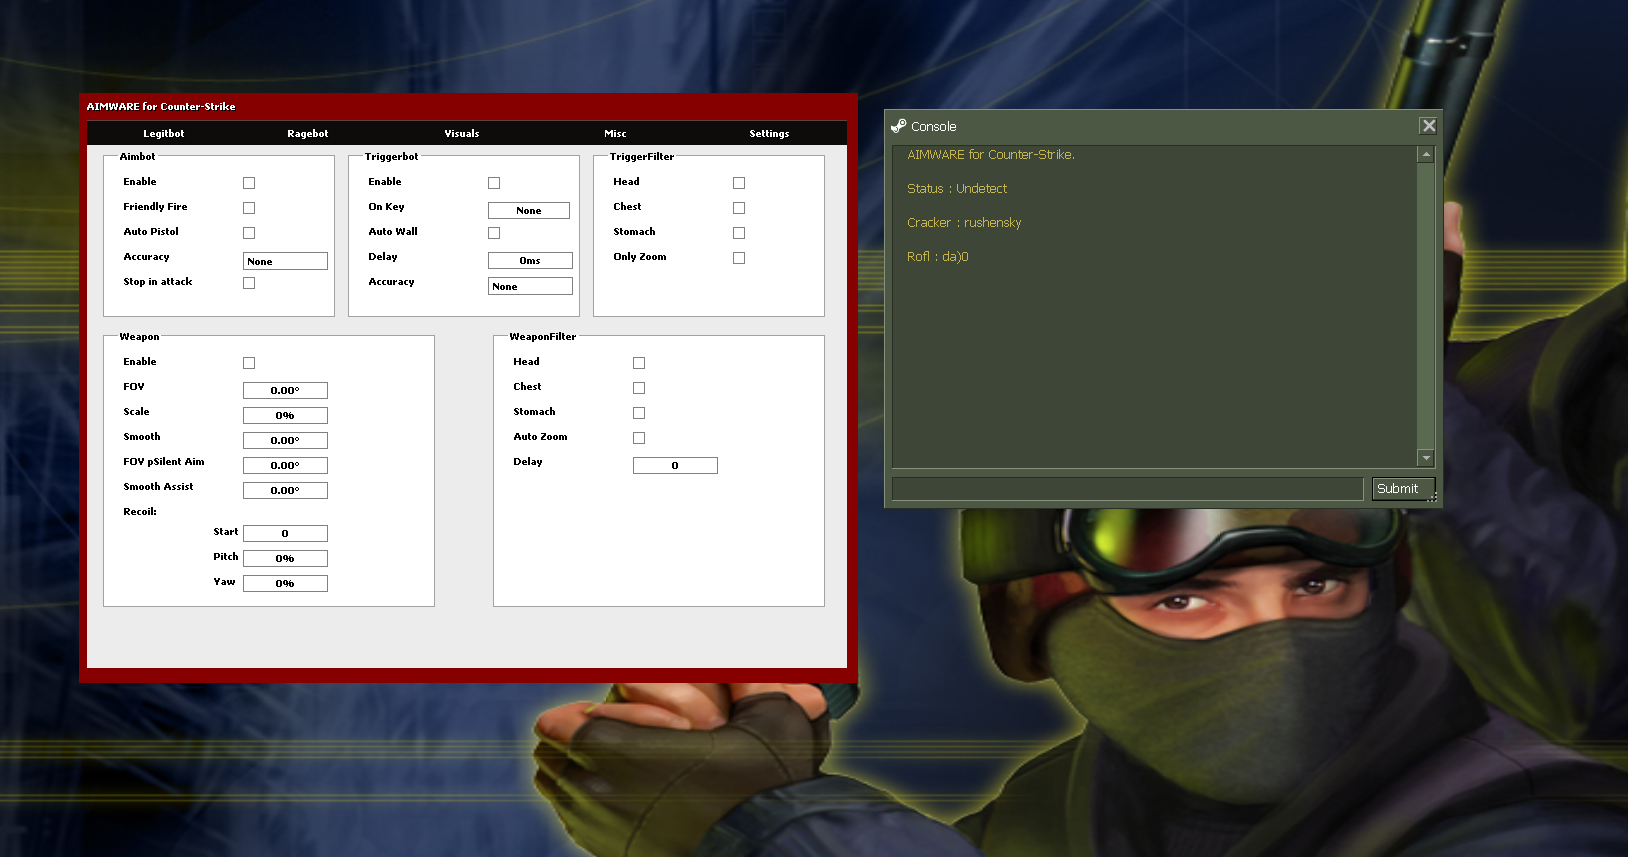Viewport: 1628px width, 857px height.
Task: Toggle Triggerbot Auto Wall checkbox
Action: coord(494,233)
